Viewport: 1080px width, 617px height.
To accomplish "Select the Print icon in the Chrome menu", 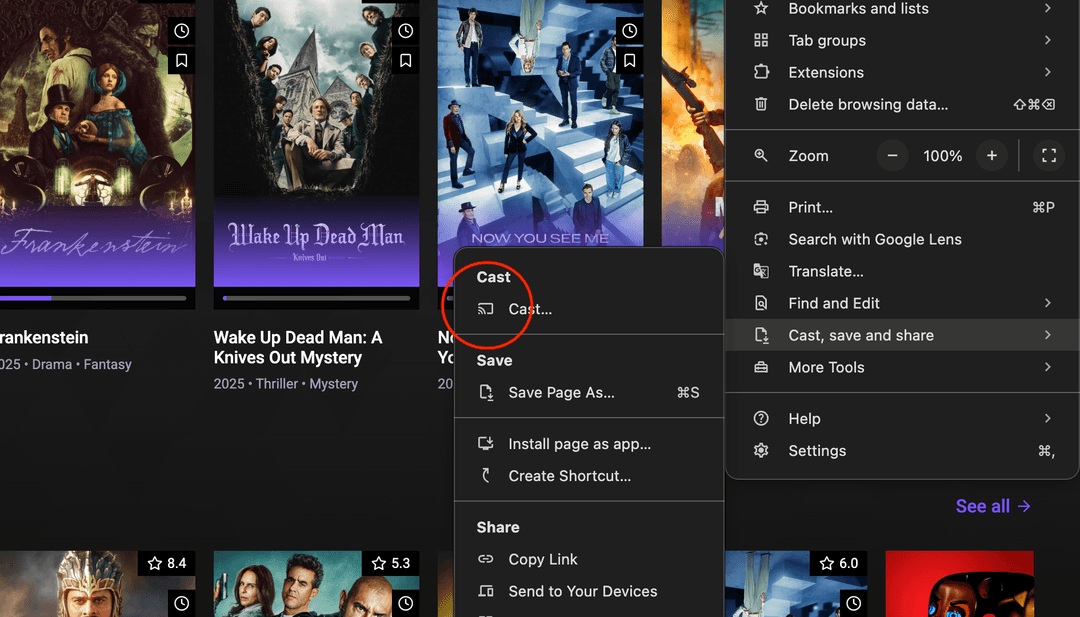I will 761,207.
